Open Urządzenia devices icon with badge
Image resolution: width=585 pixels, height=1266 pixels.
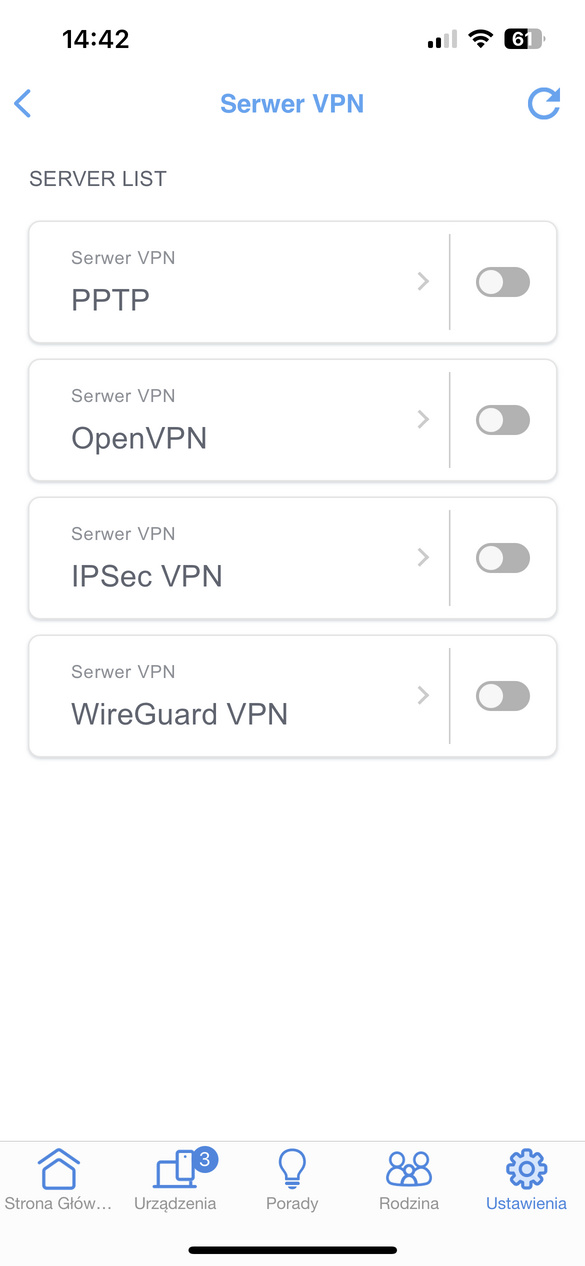pyautogui.click(x=182, y=1167)
